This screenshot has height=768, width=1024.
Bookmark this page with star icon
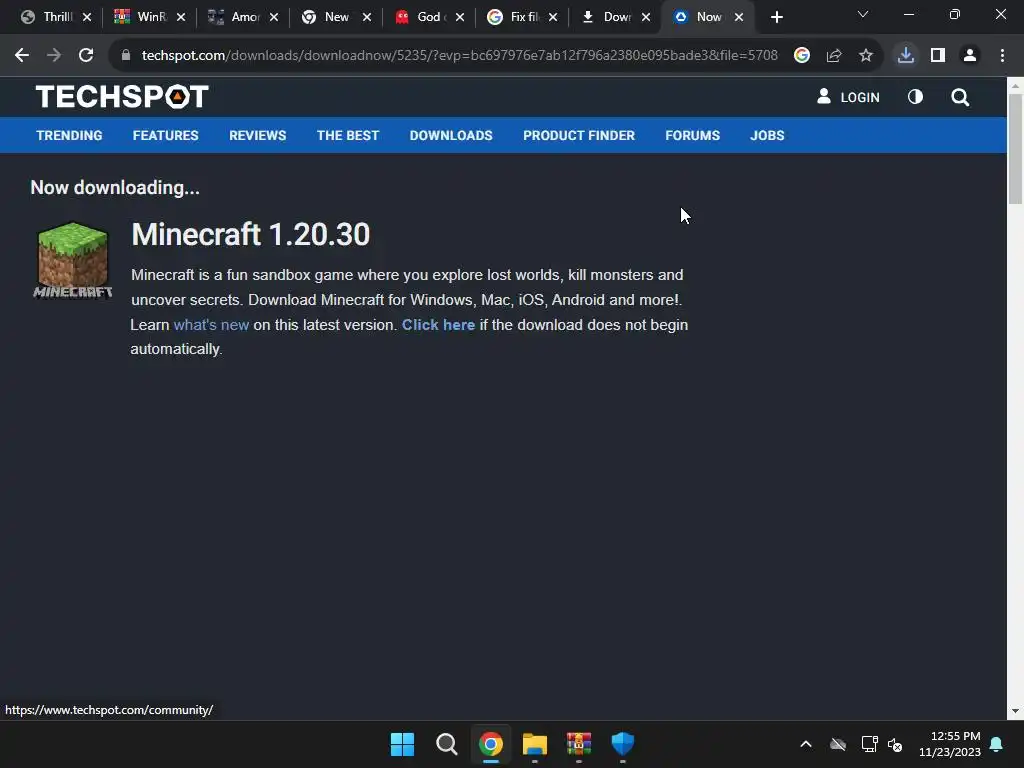(866, 56)
